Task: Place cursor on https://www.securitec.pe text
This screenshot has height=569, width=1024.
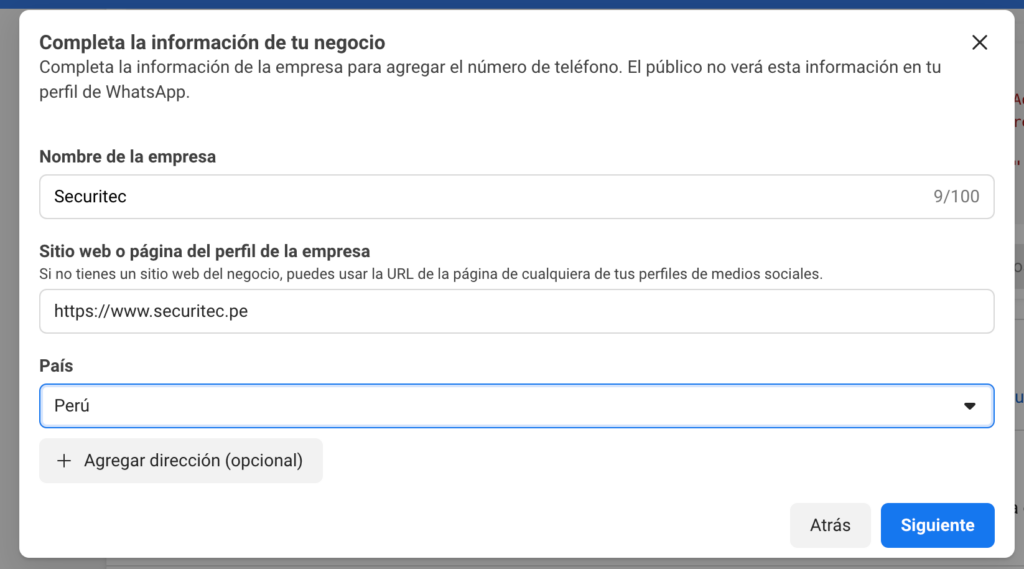Action: tap(151, 311)
